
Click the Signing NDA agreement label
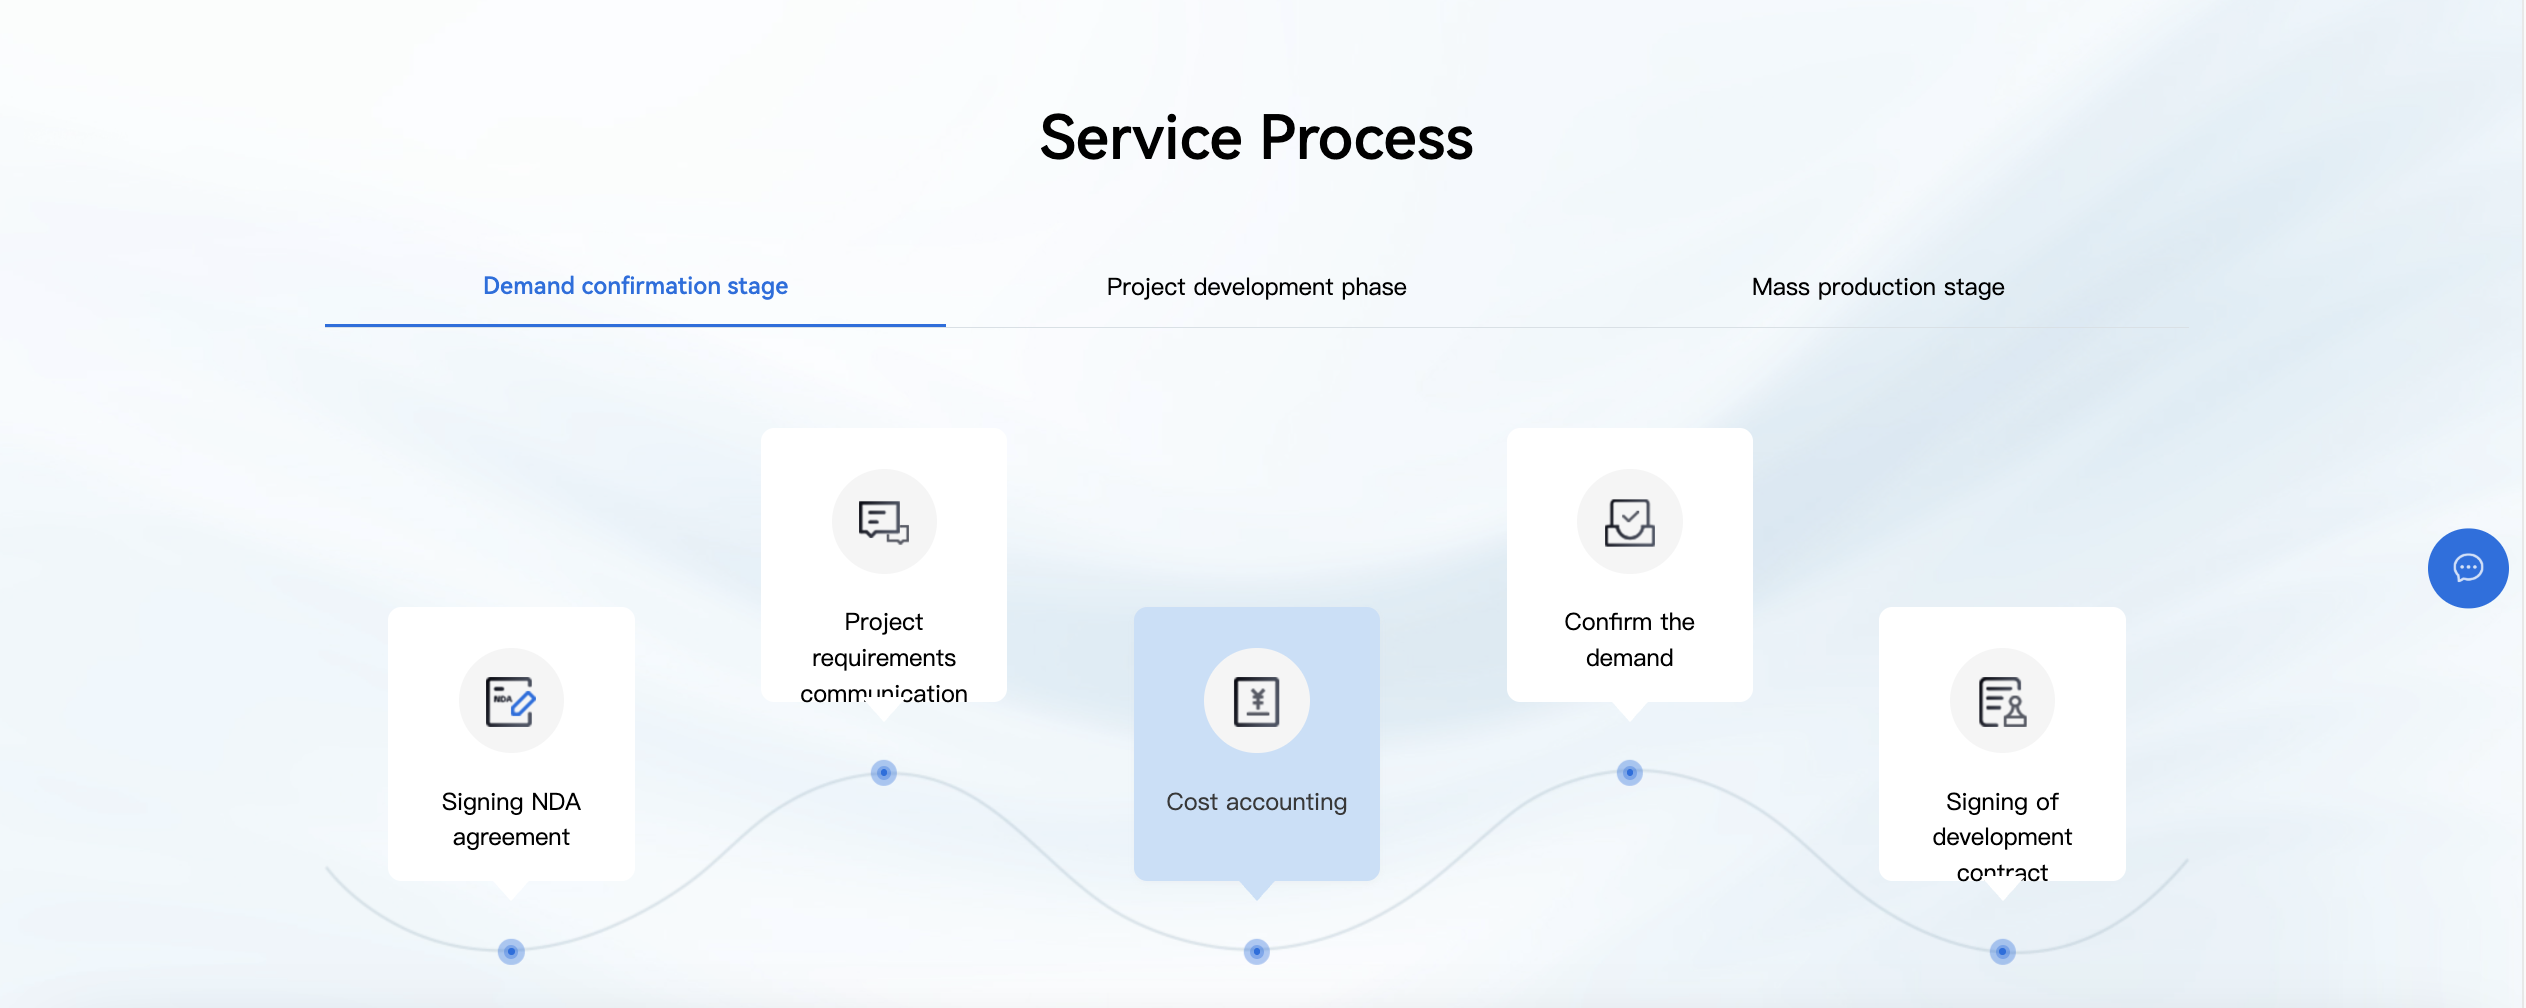pyautogui.click(x=511, y=819)
